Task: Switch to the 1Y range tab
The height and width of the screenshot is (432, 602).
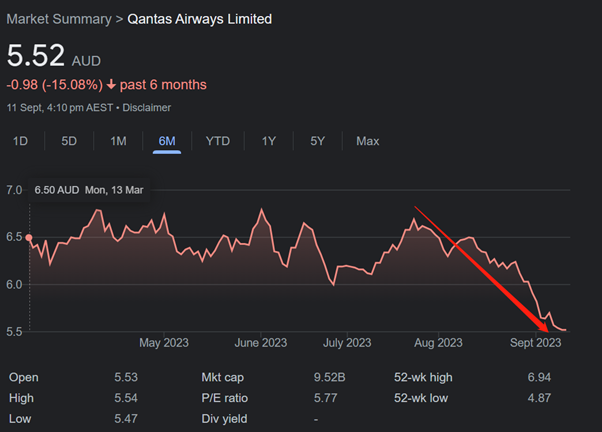Action: (x=269, y=141)
